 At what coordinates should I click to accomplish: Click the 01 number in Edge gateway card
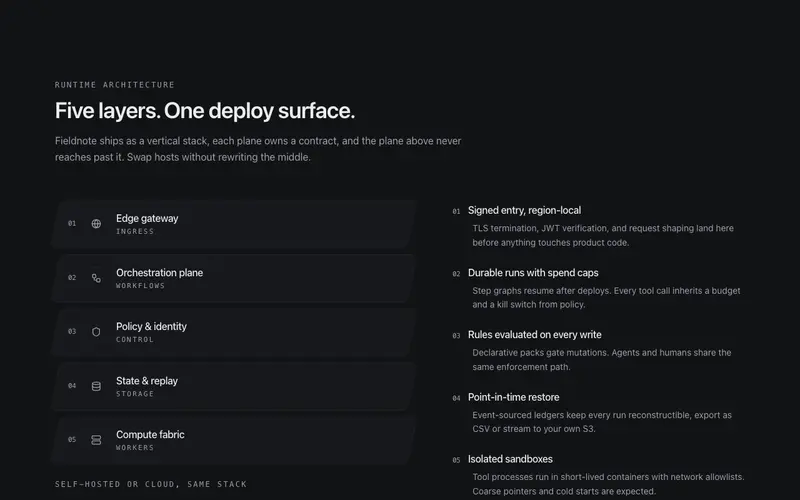(x=72, y=223)
